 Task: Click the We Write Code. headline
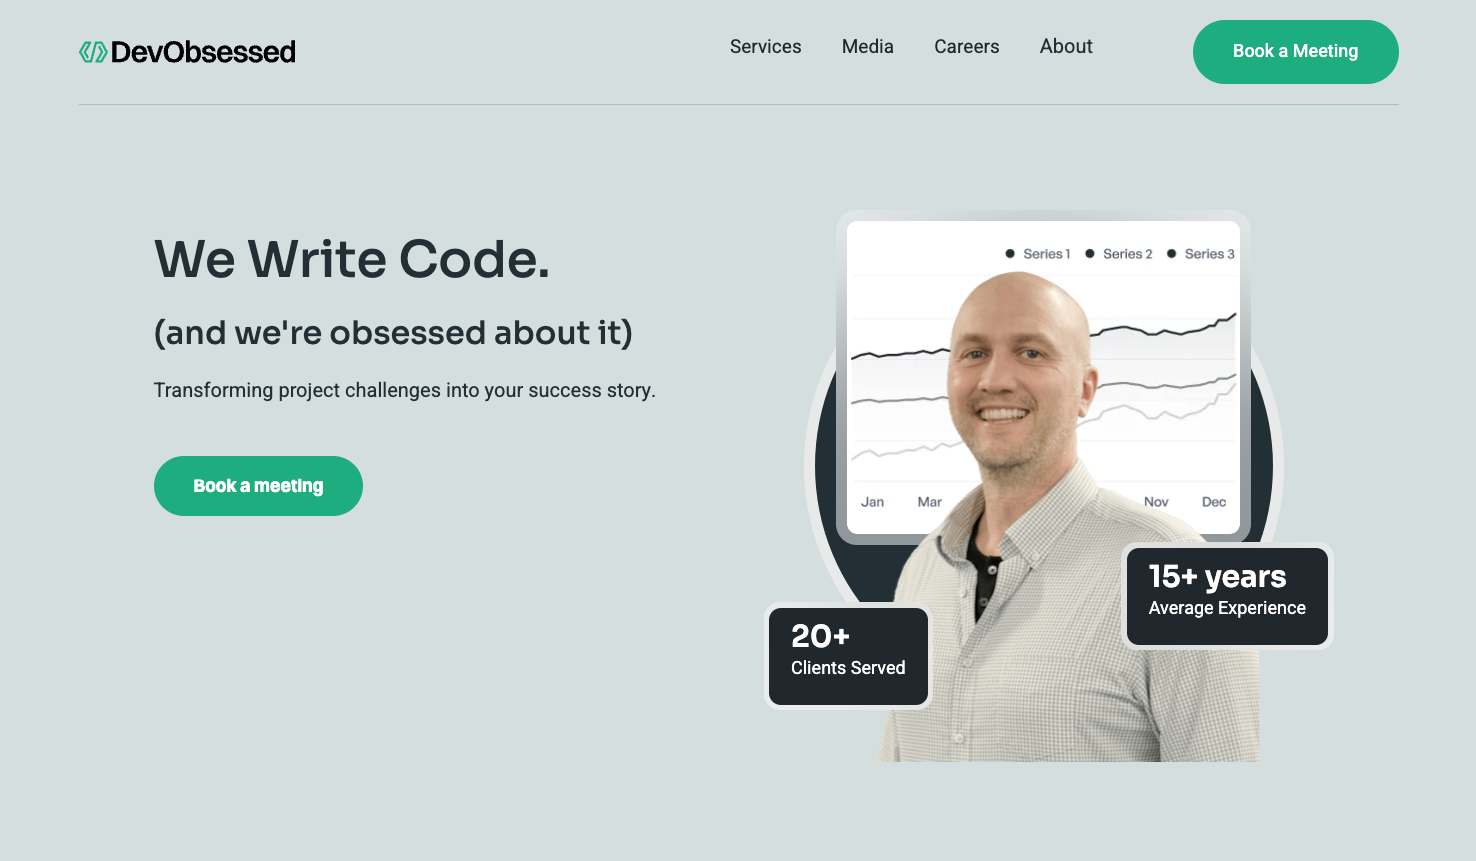coord(352,259)
